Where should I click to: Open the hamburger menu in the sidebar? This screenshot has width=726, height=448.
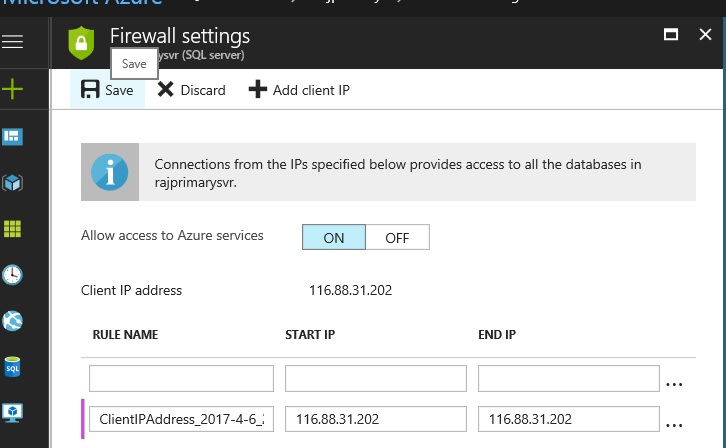[x=13, y=42]
